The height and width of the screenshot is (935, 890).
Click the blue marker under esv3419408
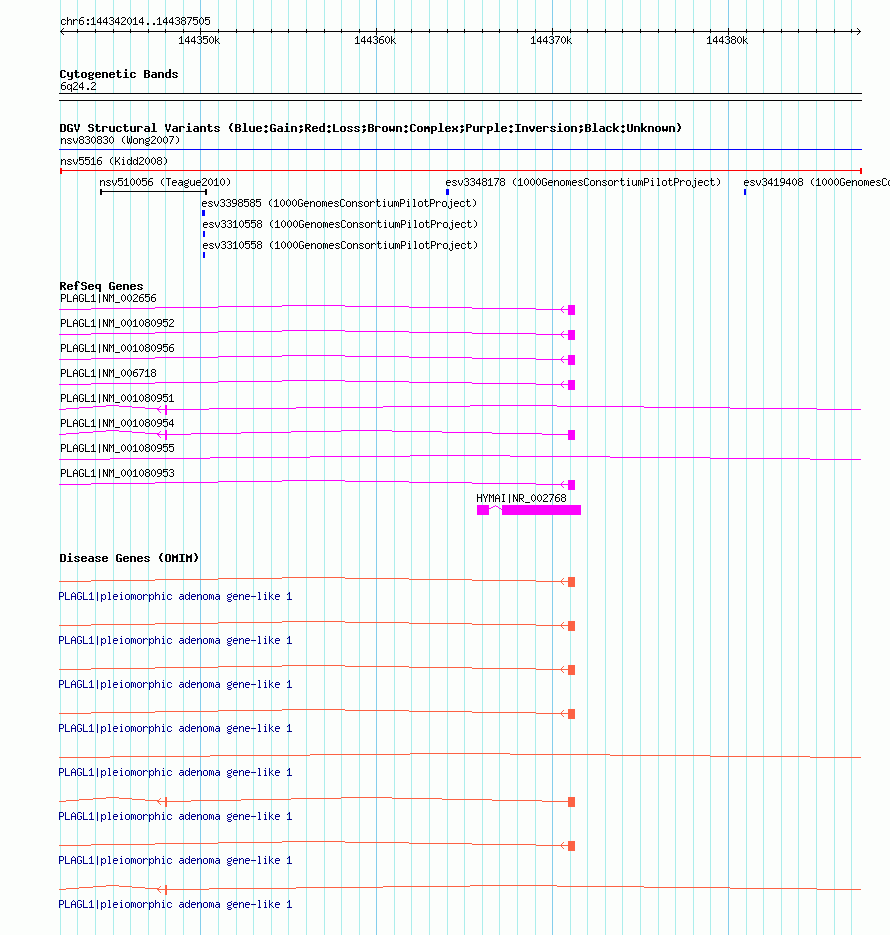pos(745,192)
